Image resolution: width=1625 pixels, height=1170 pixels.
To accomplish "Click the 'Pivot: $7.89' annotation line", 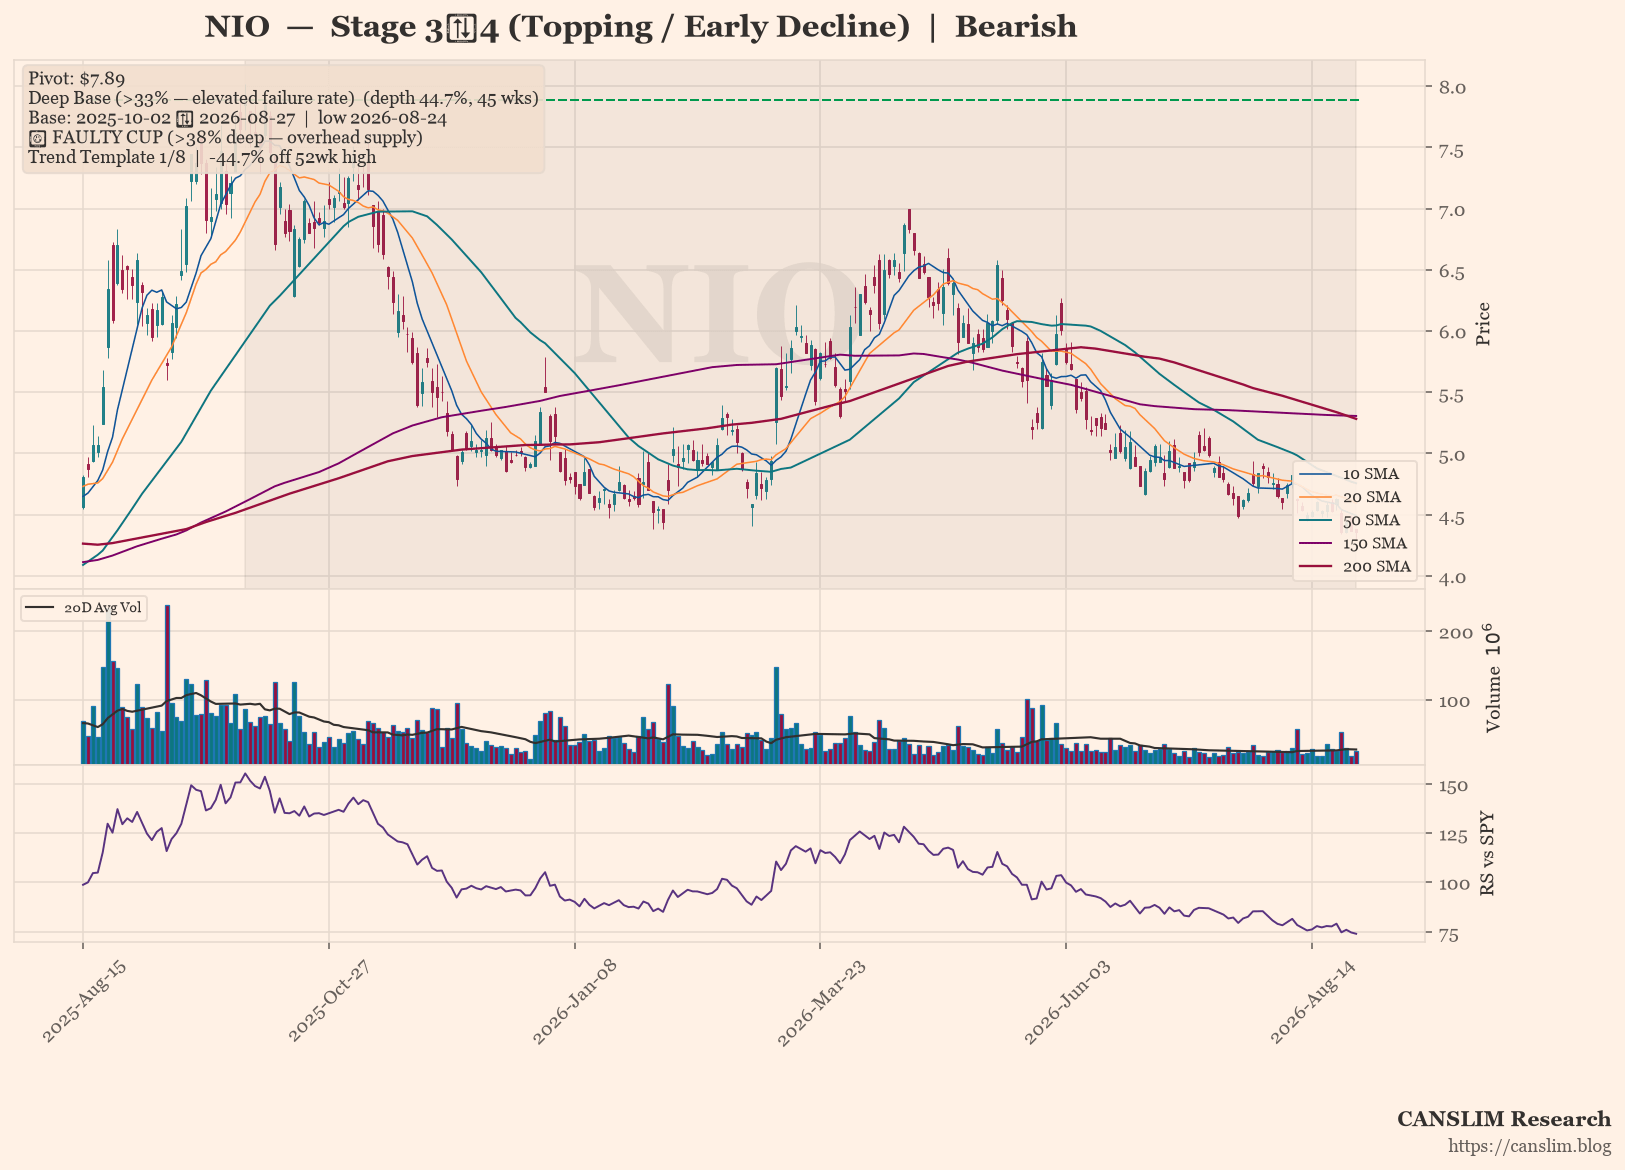I will point(77,78).
